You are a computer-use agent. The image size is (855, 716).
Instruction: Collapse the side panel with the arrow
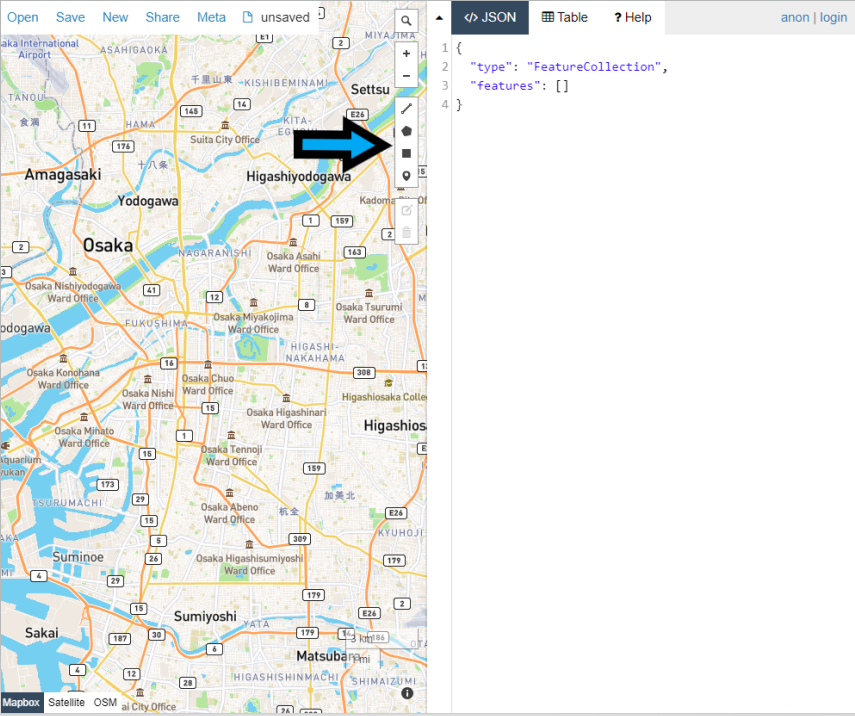439,17
